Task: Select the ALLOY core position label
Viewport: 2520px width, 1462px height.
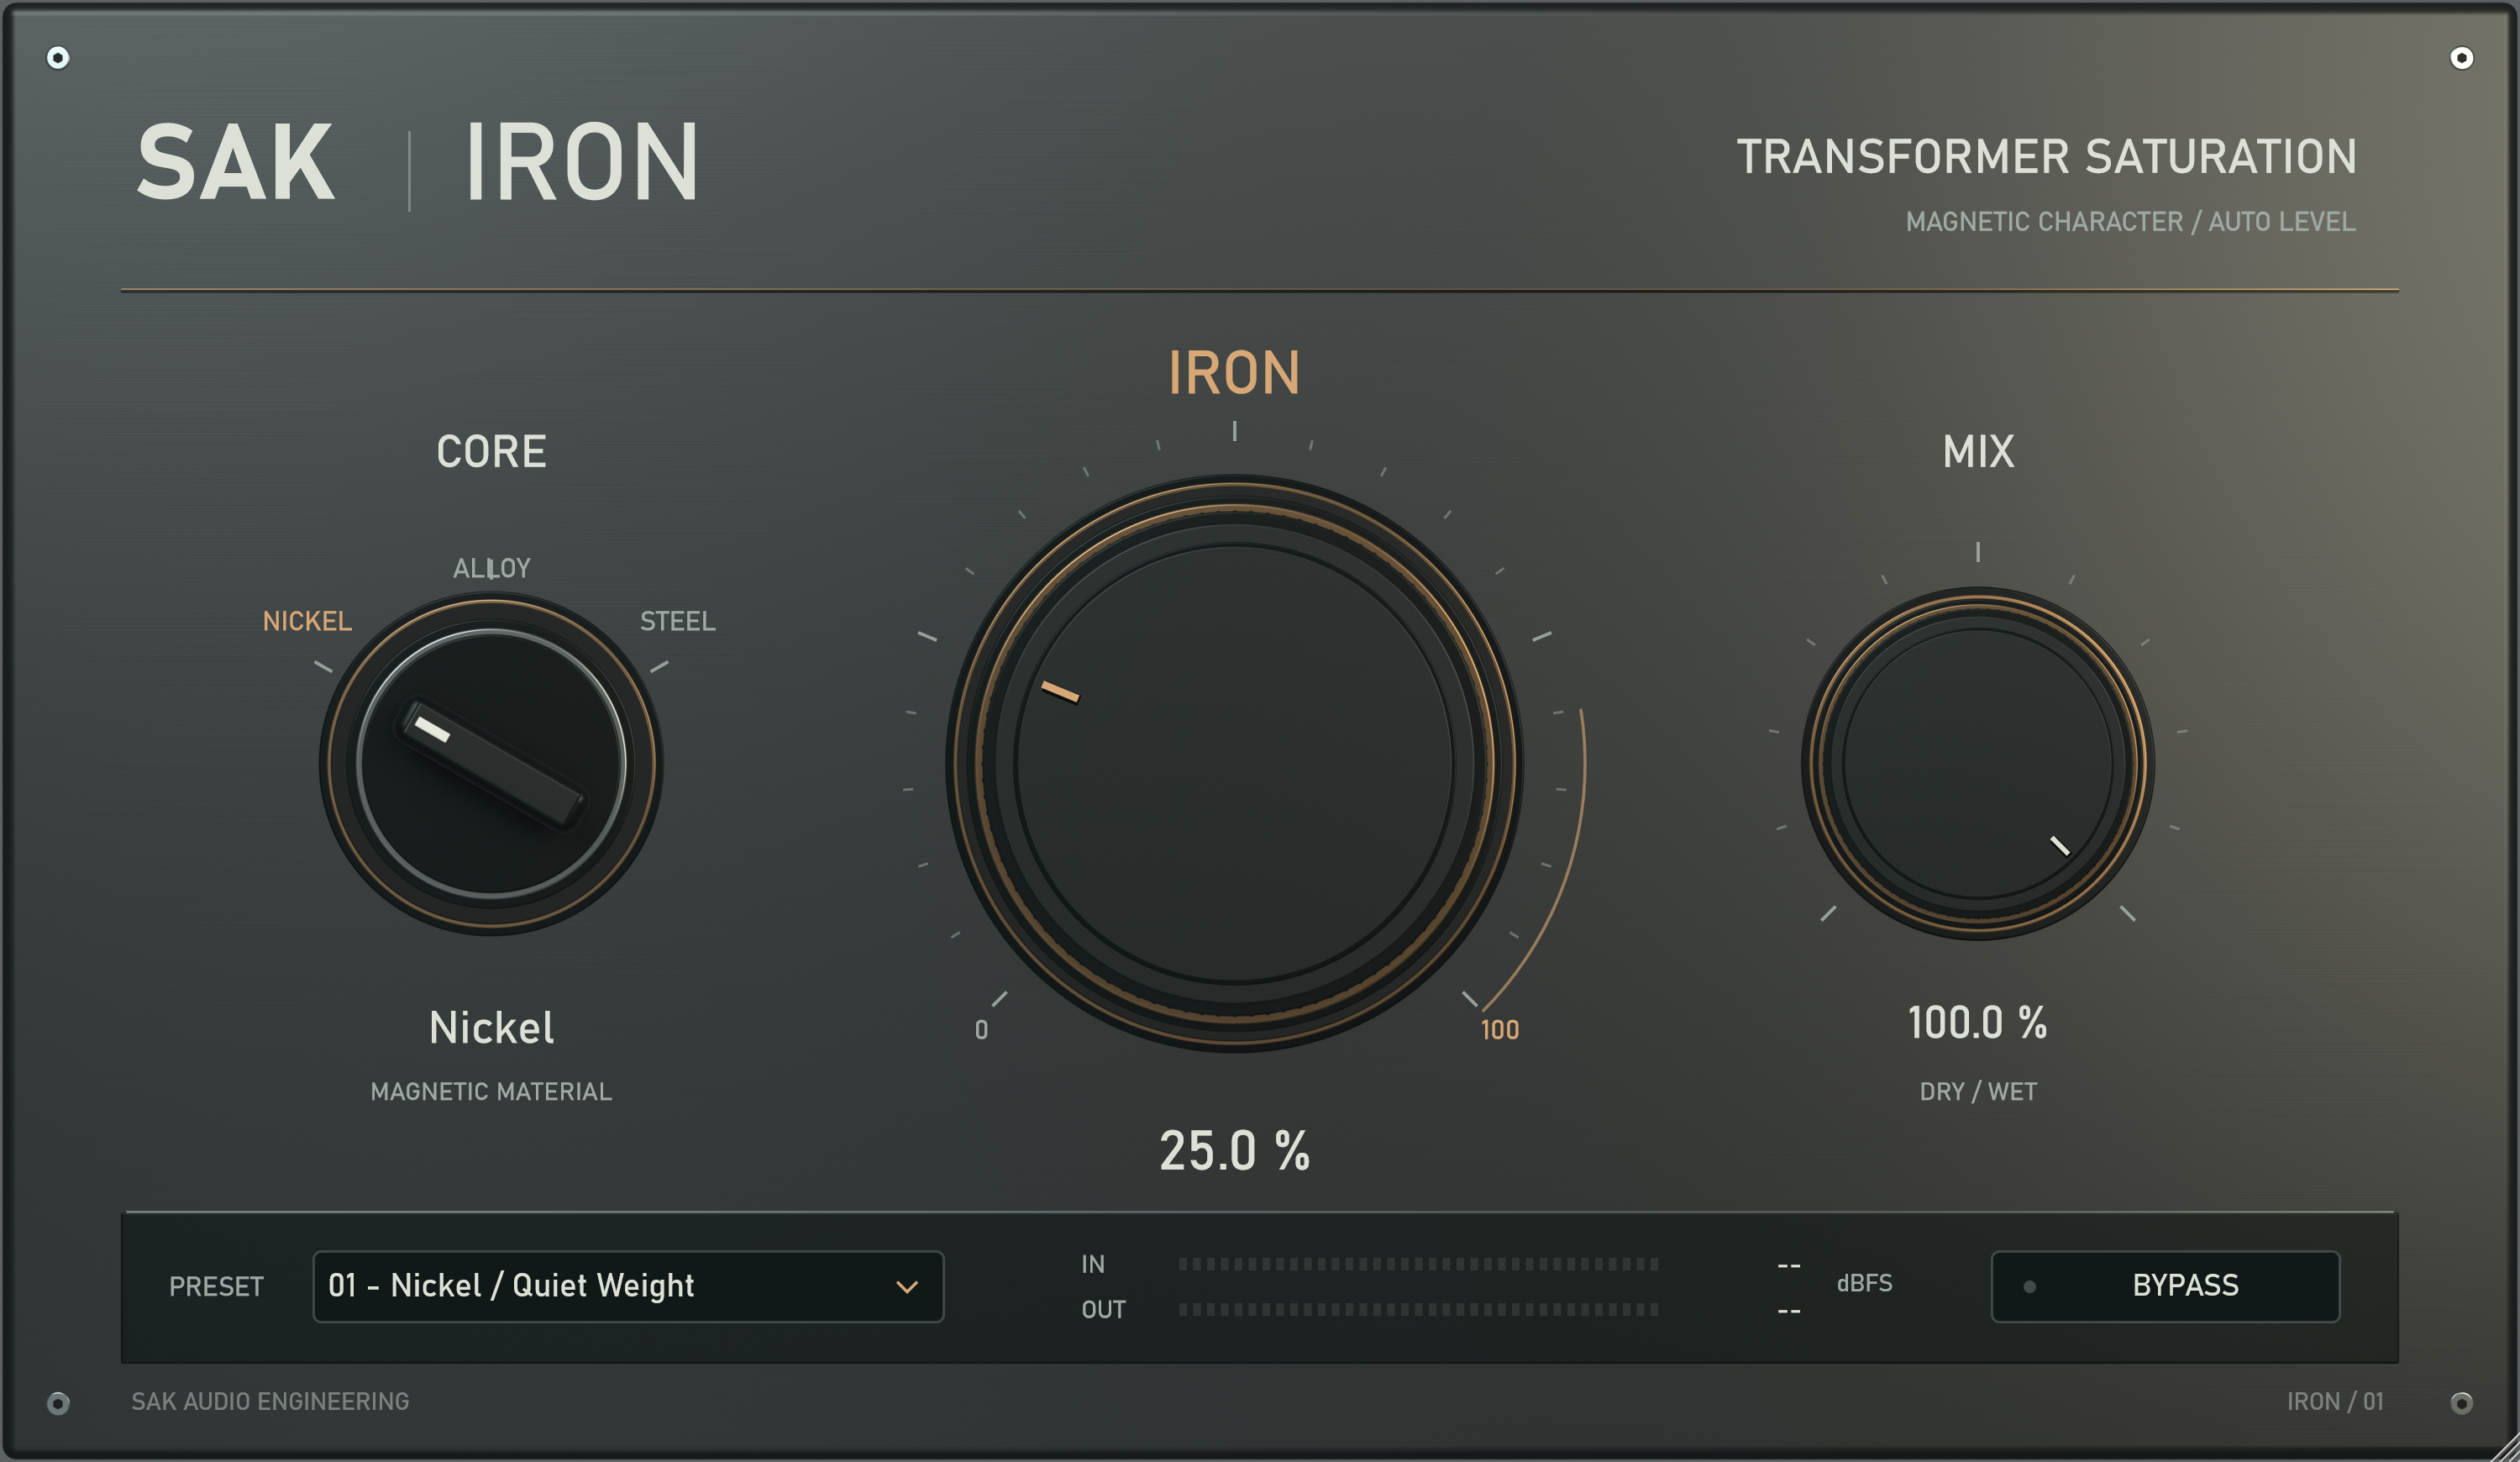Action: pyautogui.click(x=491, y=568)
